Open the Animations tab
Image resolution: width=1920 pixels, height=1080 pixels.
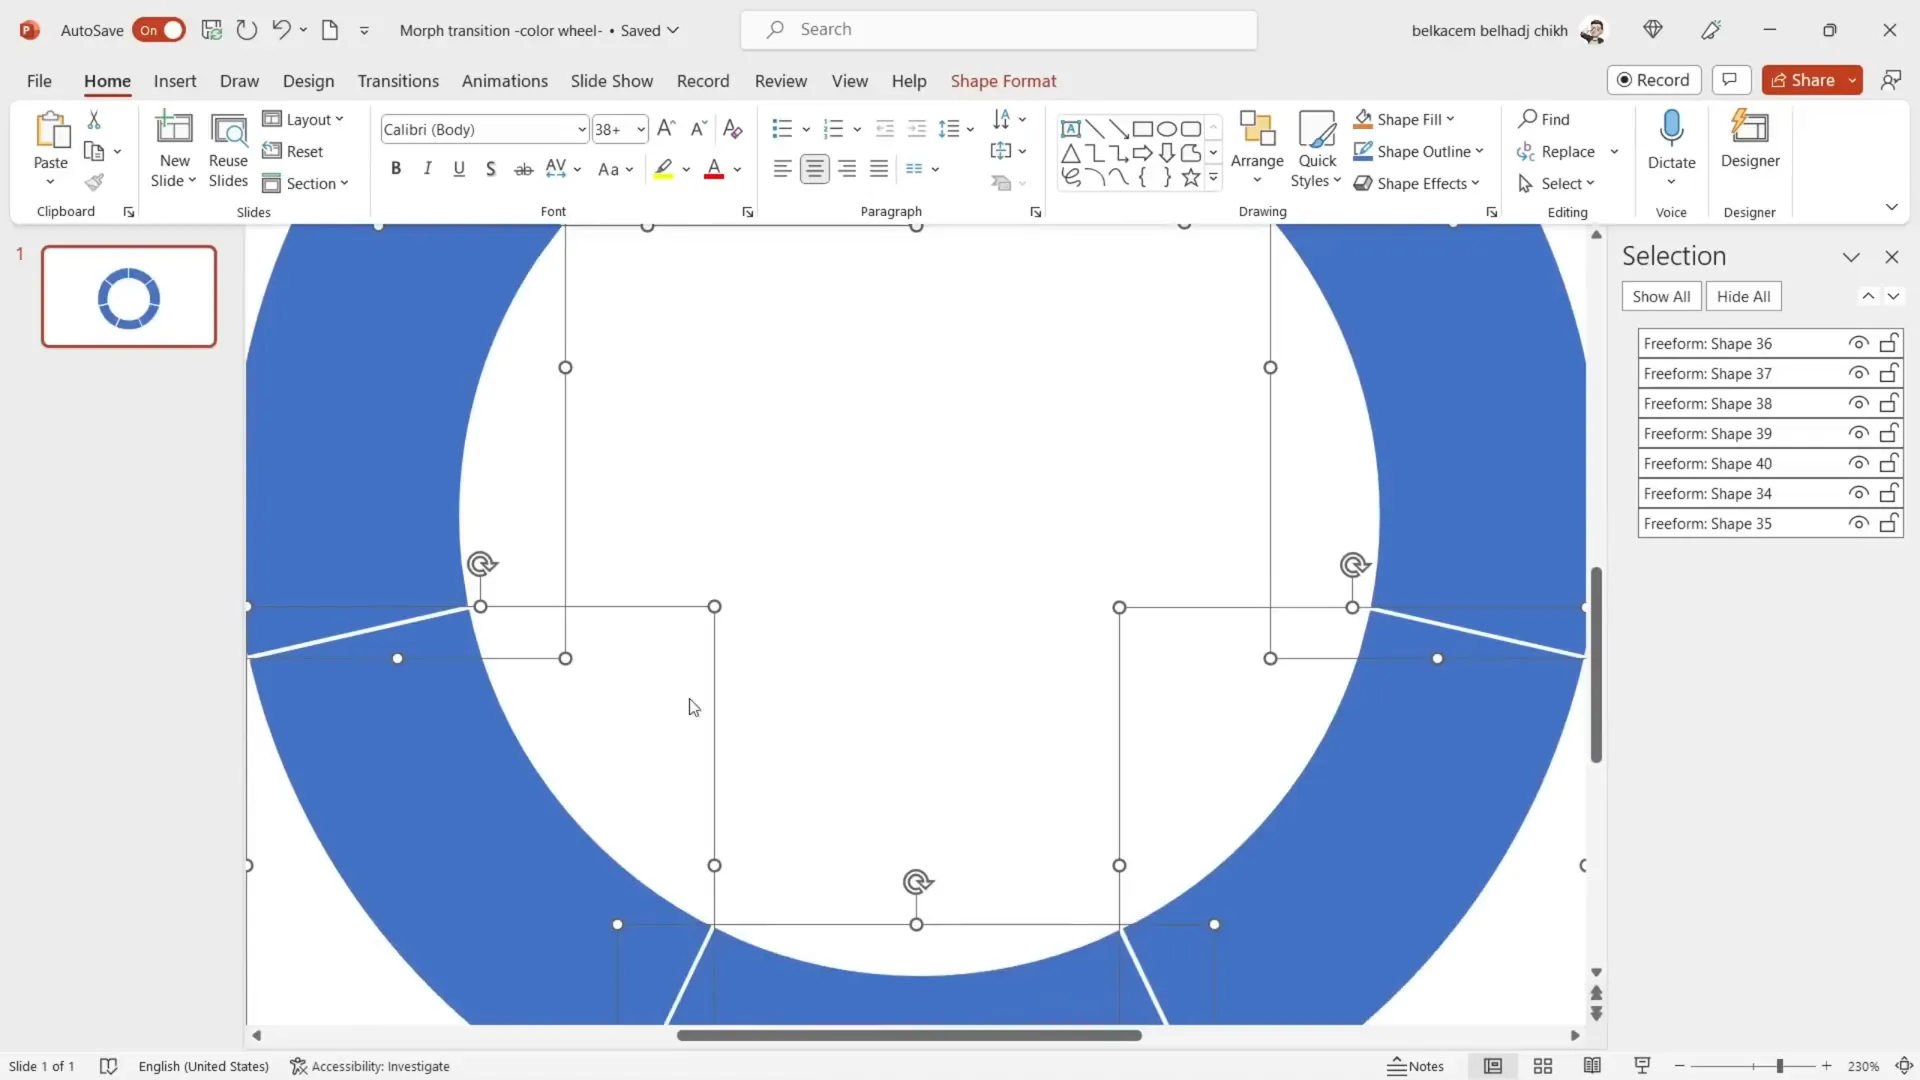point(504,81)
